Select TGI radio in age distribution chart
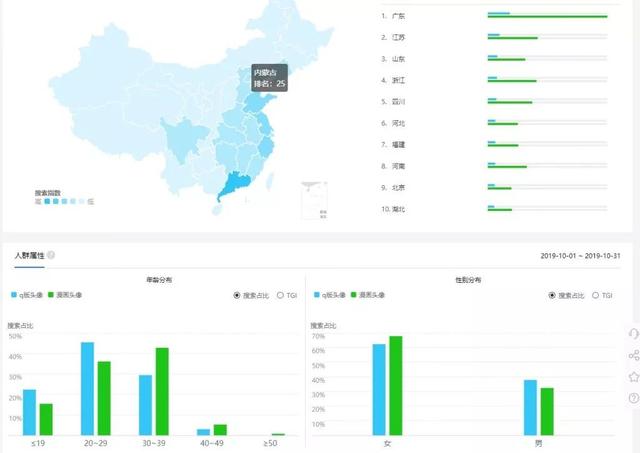The image size is (640, 453). 281,295
